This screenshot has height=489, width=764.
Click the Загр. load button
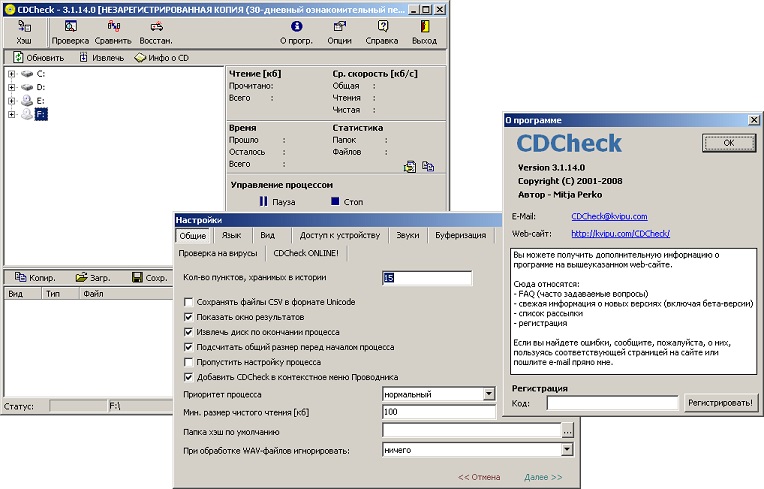coord(93,278)
